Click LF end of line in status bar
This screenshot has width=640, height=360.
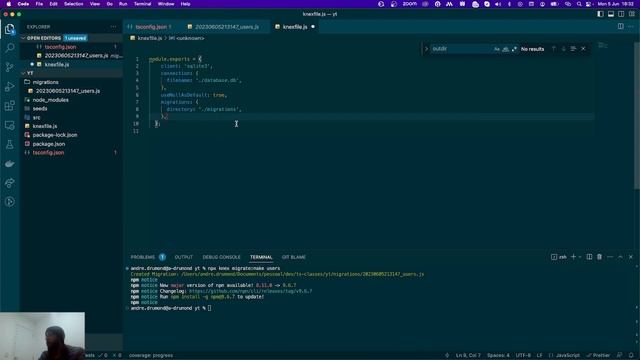point(540,355)
